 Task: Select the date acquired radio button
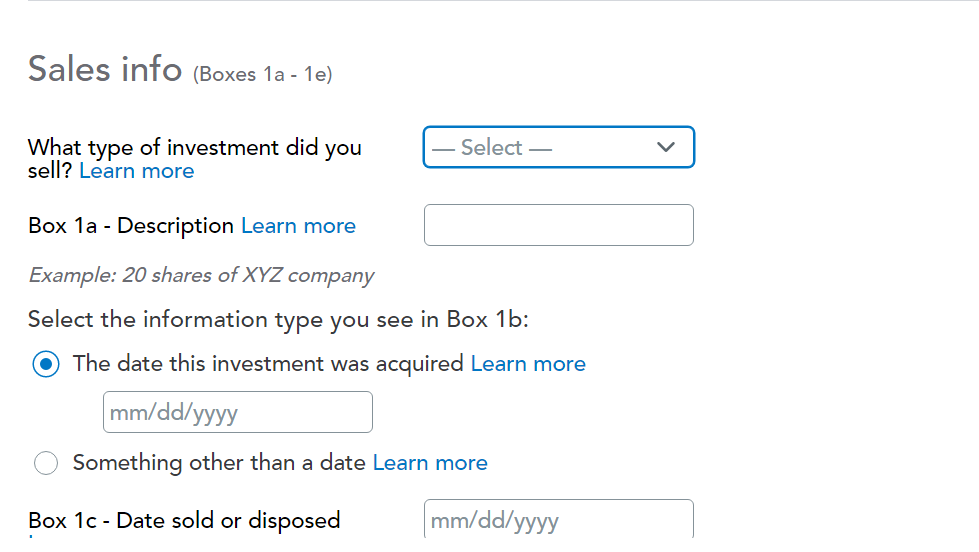pos(46,364)
